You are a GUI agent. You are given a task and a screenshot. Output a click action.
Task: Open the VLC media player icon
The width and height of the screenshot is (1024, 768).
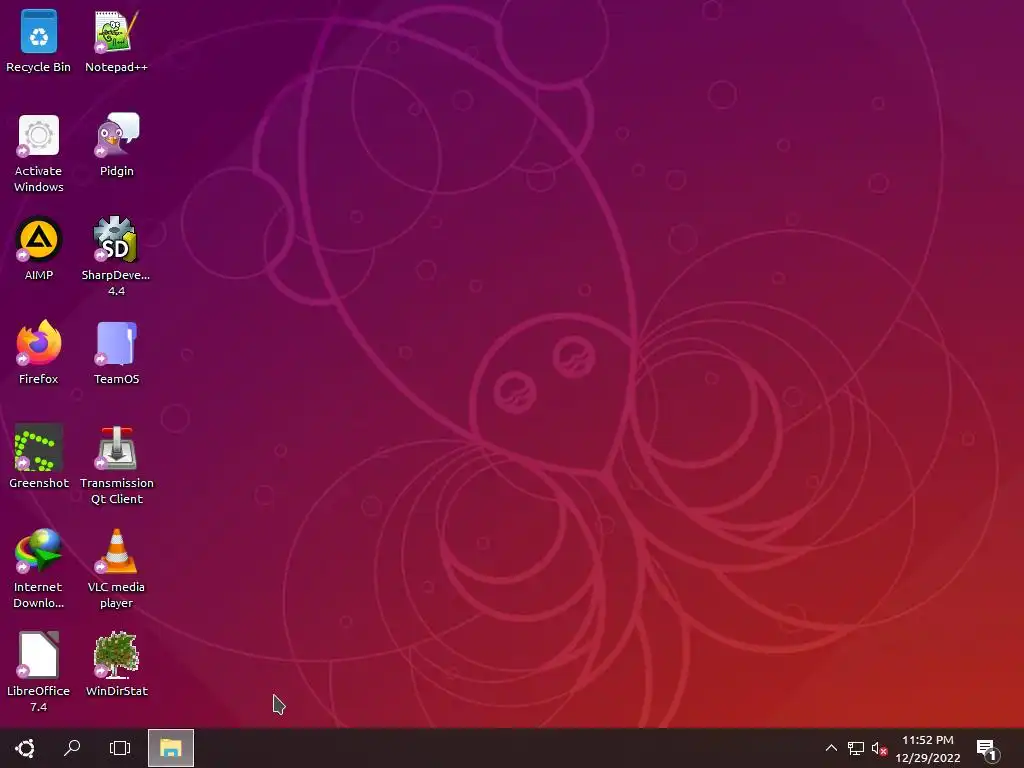[116, 569]
